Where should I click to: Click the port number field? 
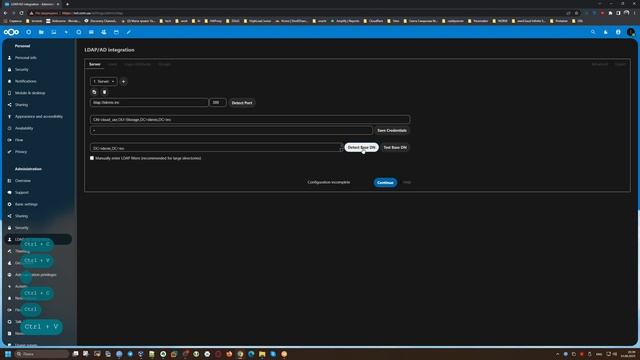217,102
